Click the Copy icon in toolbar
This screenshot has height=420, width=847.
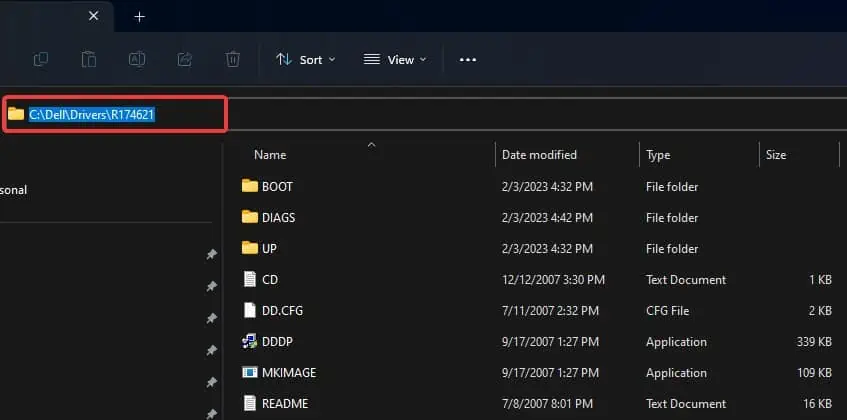(41, 59)
